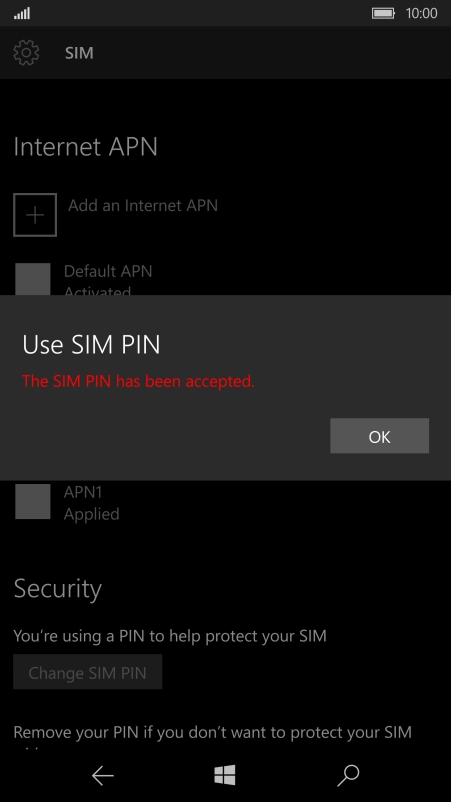Tap the Search magnifier icon

coord(348,776)
